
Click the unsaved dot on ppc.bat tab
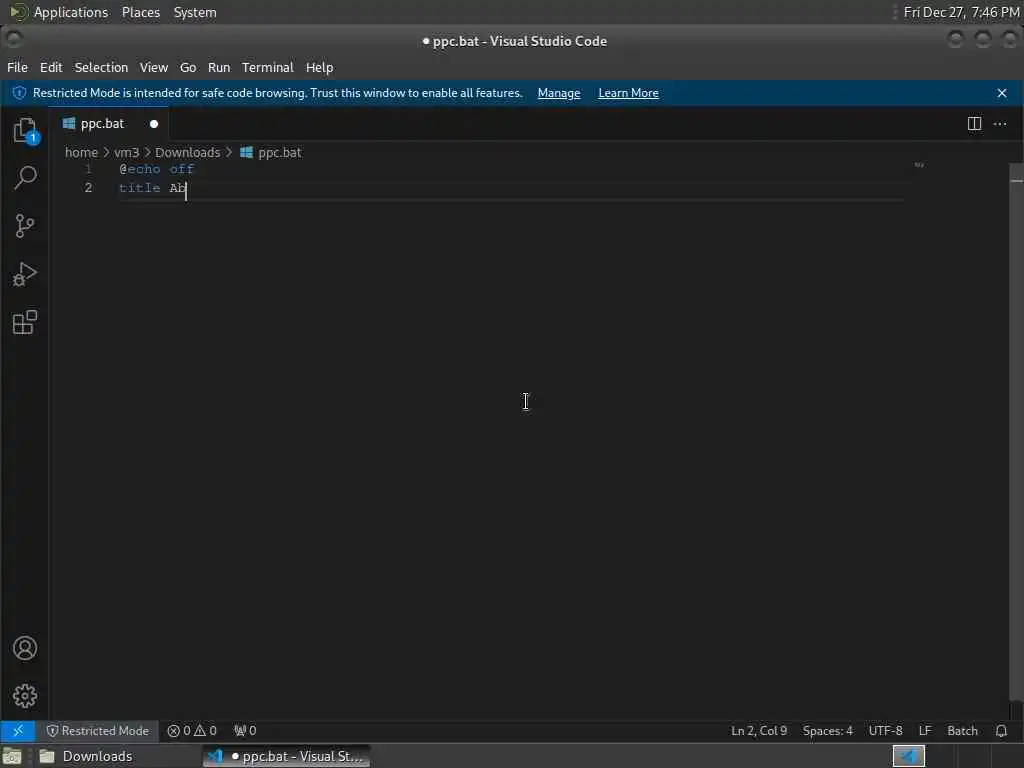pyautogui.click(x=154, y=123)
